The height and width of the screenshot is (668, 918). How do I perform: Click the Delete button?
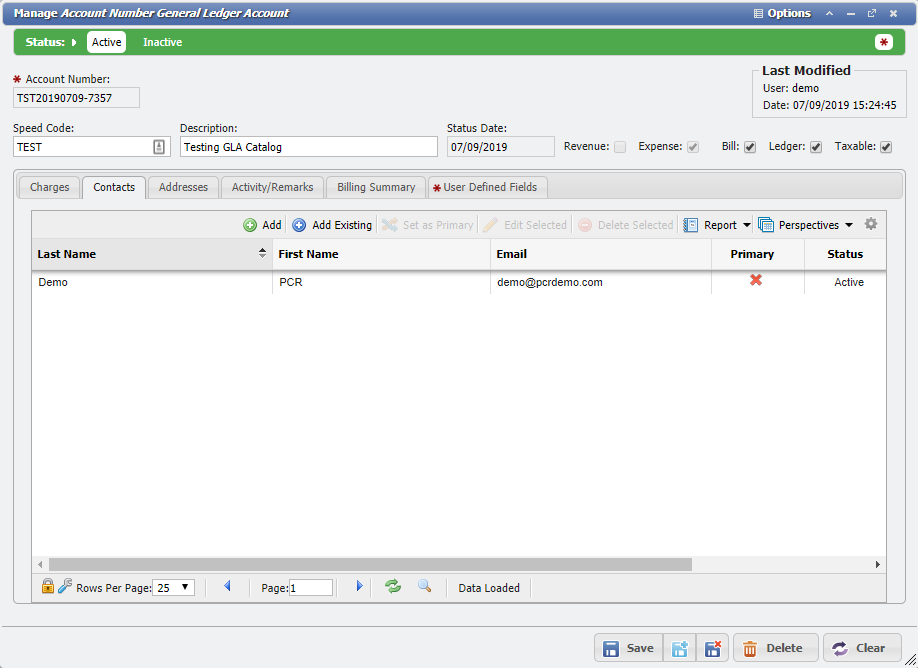point(775,647)
